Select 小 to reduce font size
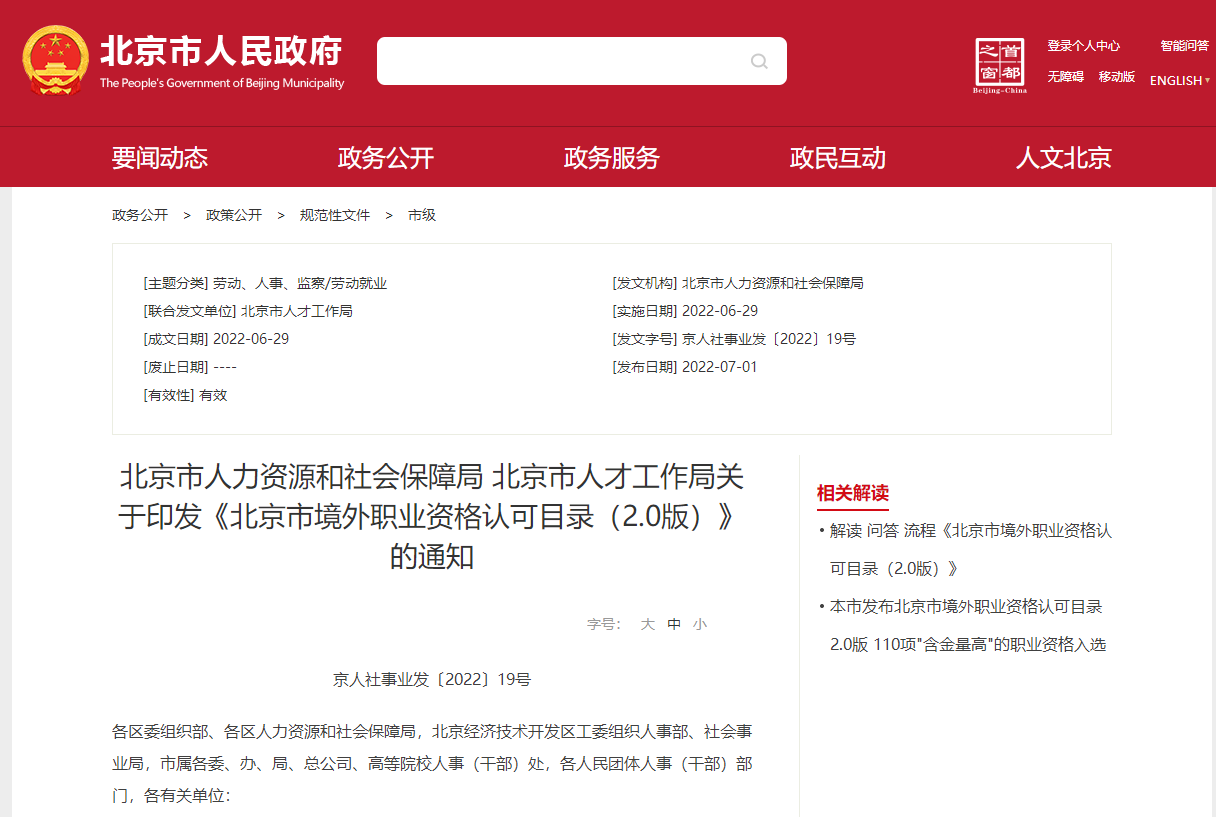 (x=701, y=623)
